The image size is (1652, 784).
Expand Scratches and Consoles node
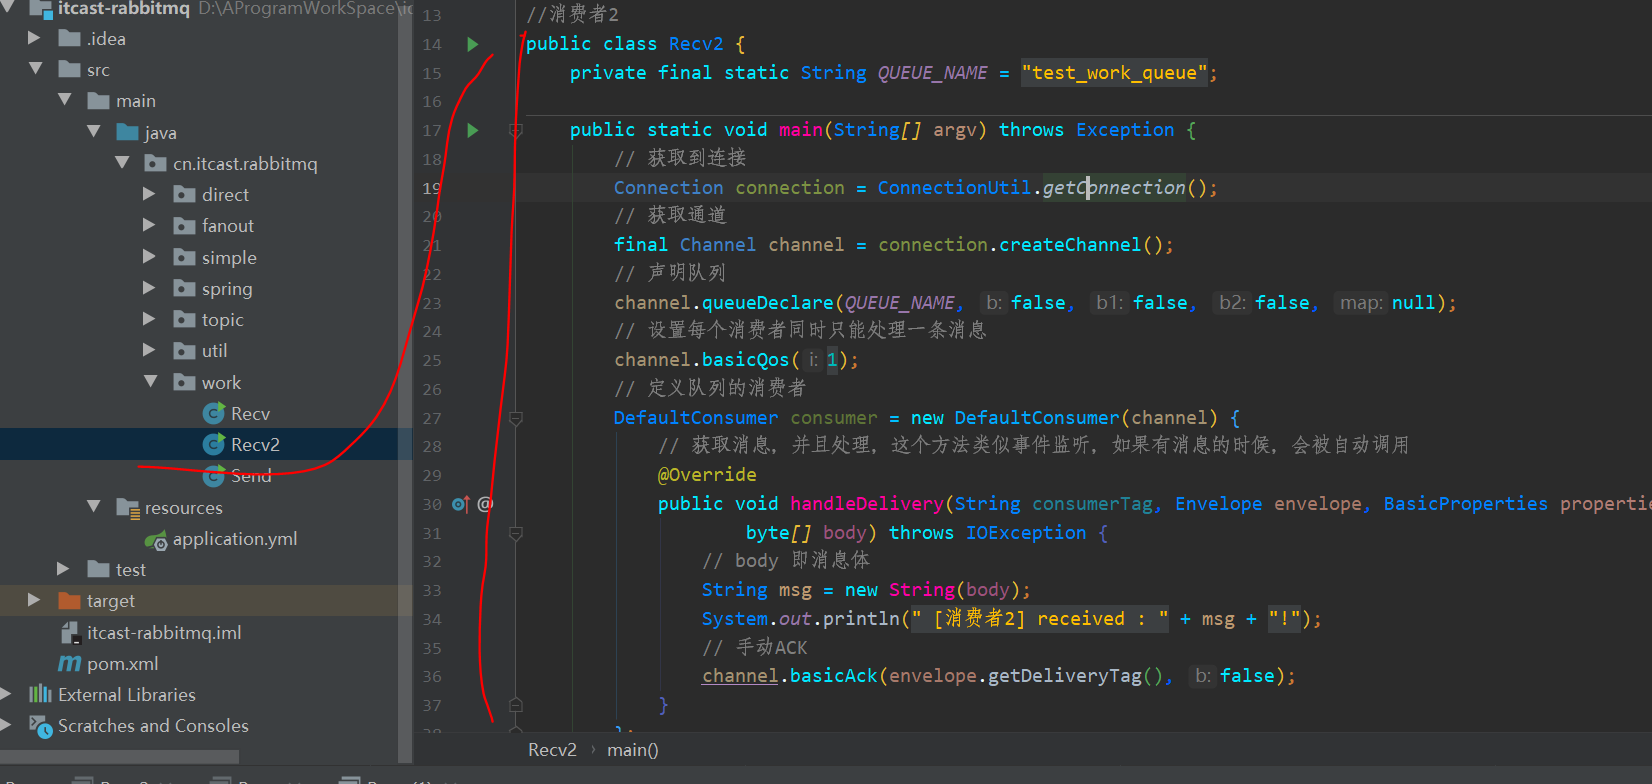pyautogui.click(x=8, y=725)
